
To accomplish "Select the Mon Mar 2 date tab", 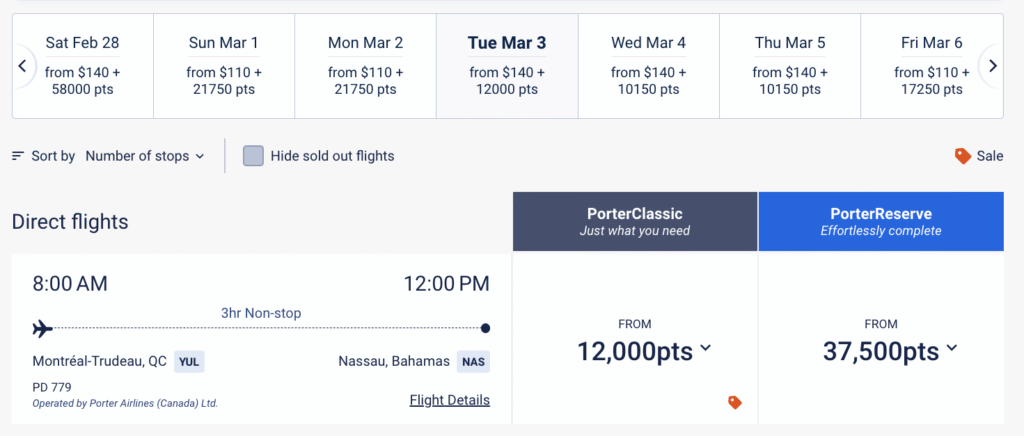I will [x=365, y=66].
